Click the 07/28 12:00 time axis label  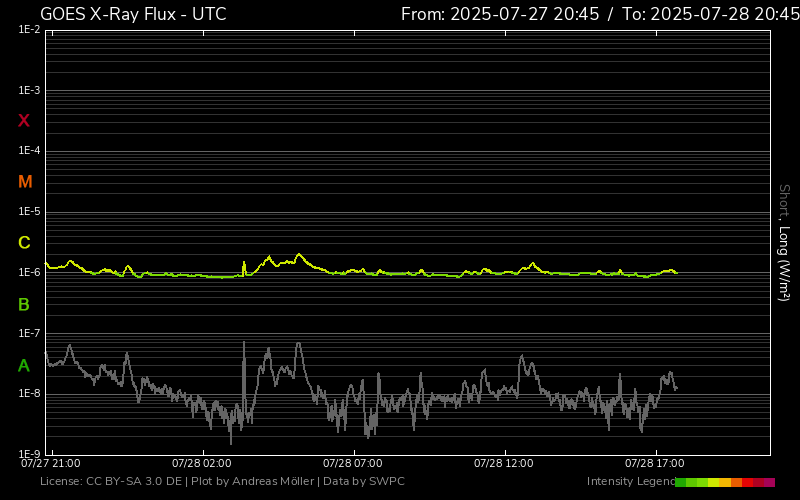point(504,464)
